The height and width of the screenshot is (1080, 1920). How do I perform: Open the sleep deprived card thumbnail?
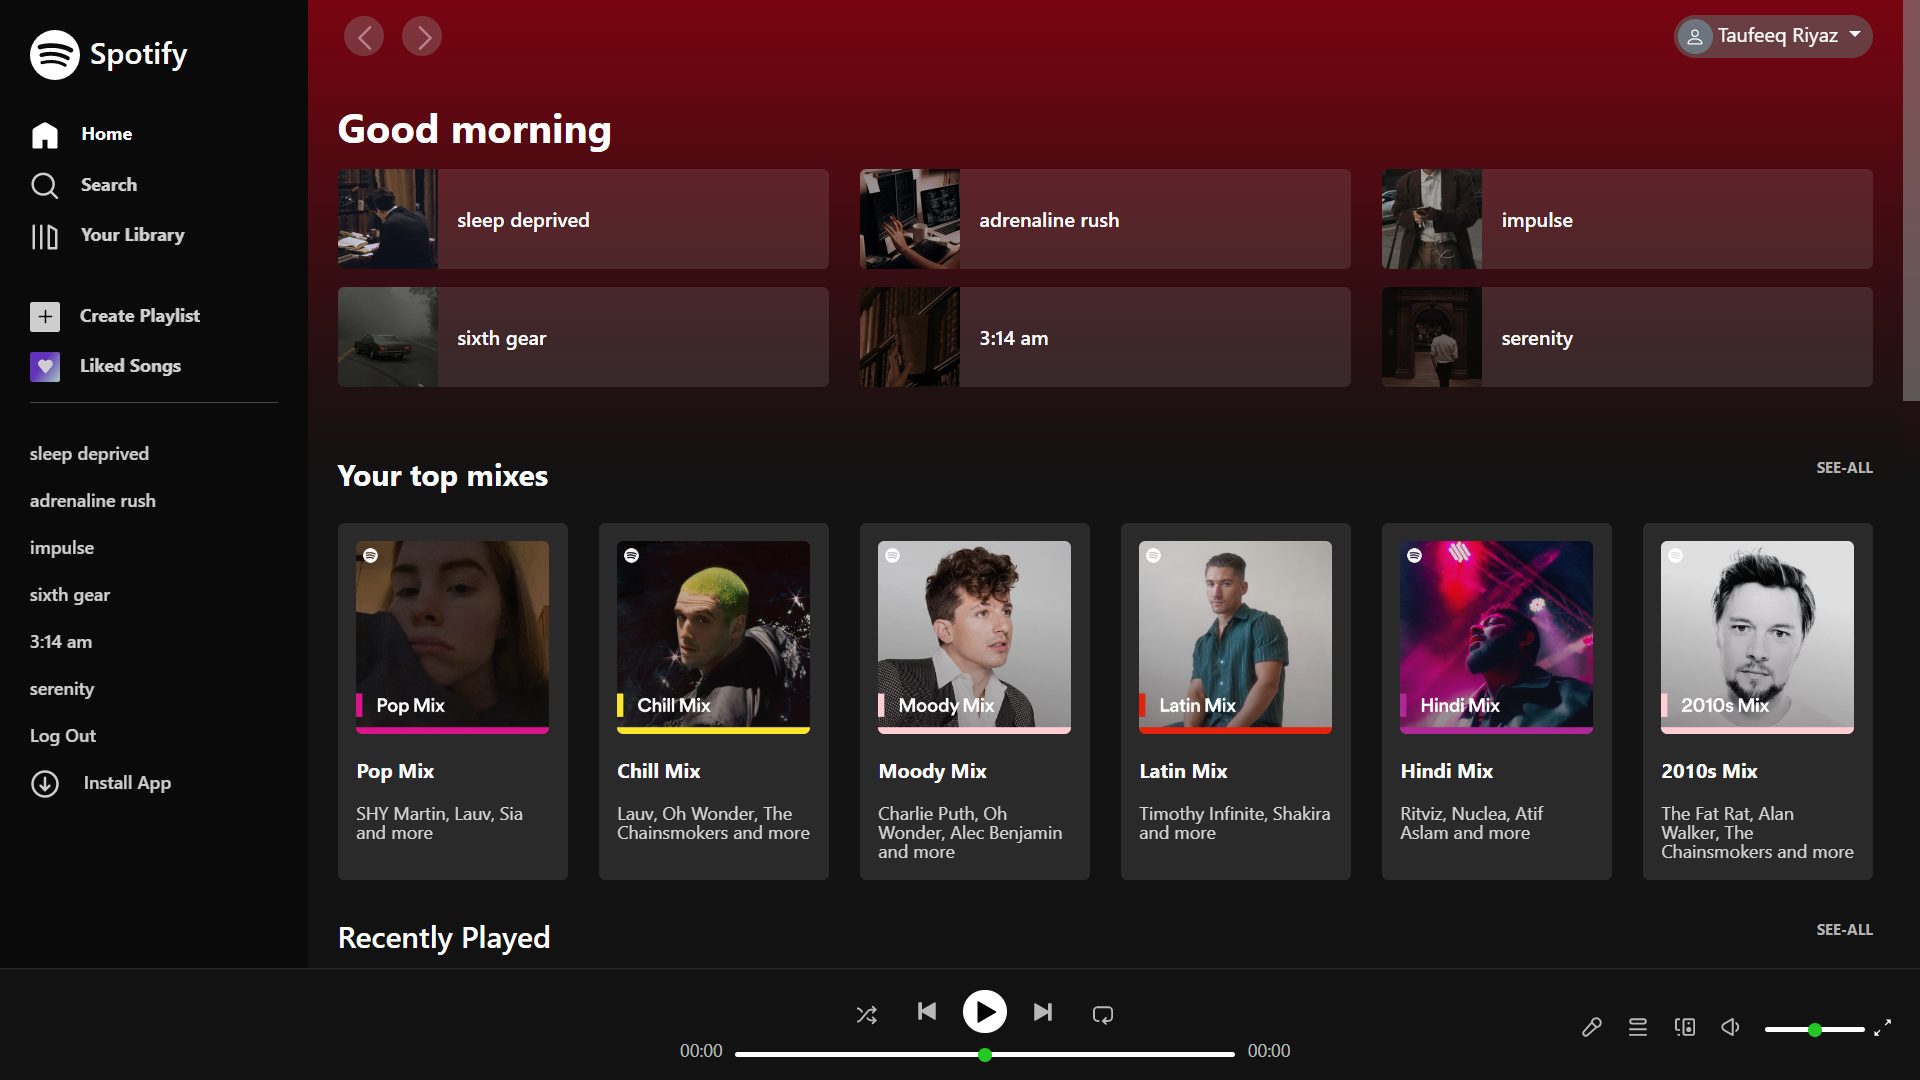(388, 219)
